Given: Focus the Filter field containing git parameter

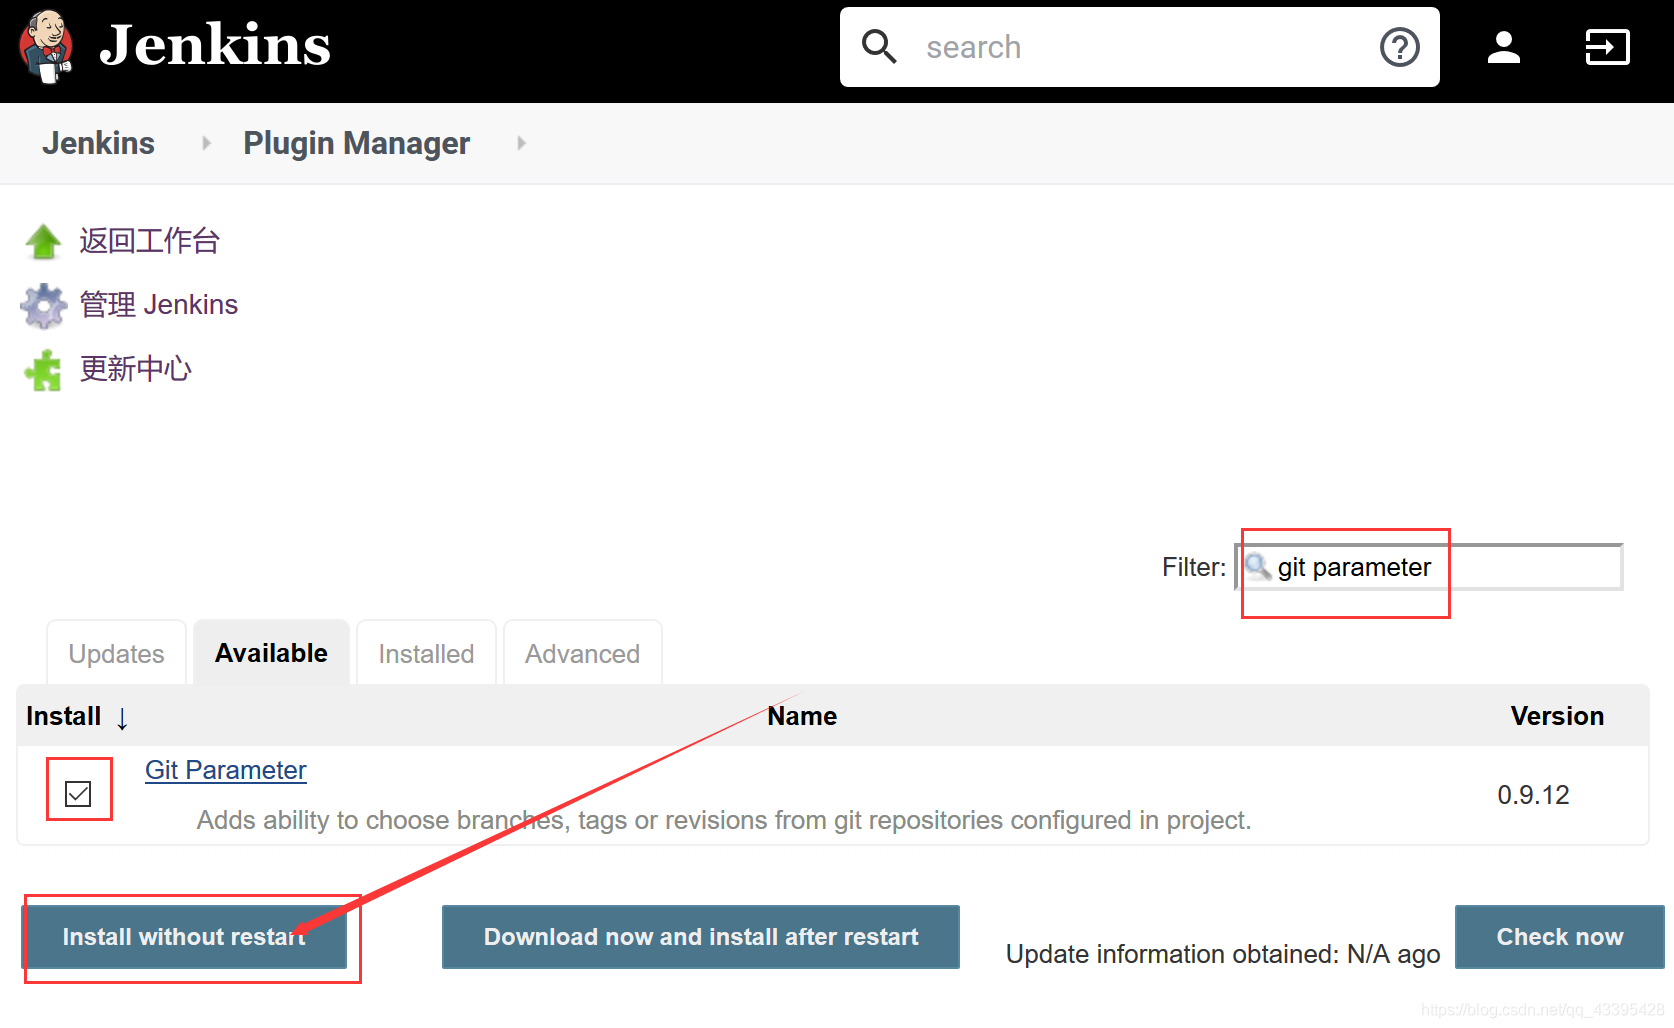Looking at the screenshot, I should coord(1428,567).
